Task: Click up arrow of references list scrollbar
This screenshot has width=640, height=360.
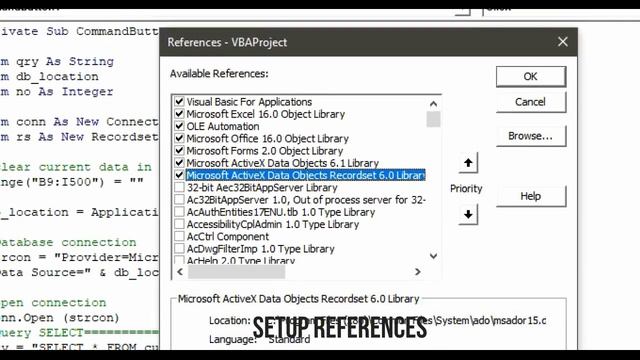Action: tap(433, 104)
